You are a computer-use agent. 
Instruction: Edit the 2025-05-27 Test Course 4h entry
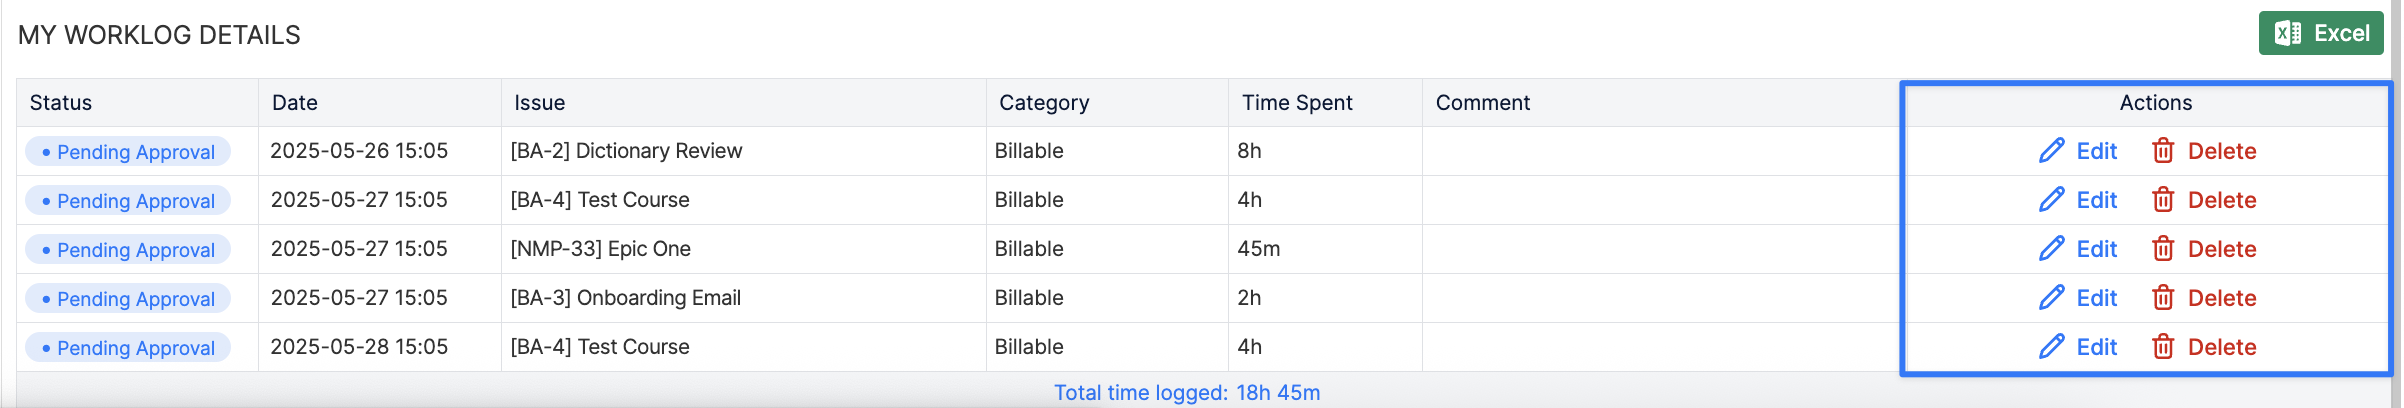coord(2078,200)
